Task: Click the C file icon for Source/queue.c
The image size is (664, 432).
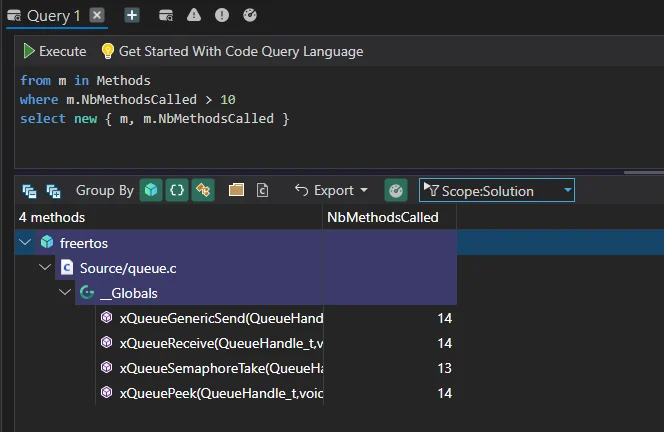Action: coord(67,267)
